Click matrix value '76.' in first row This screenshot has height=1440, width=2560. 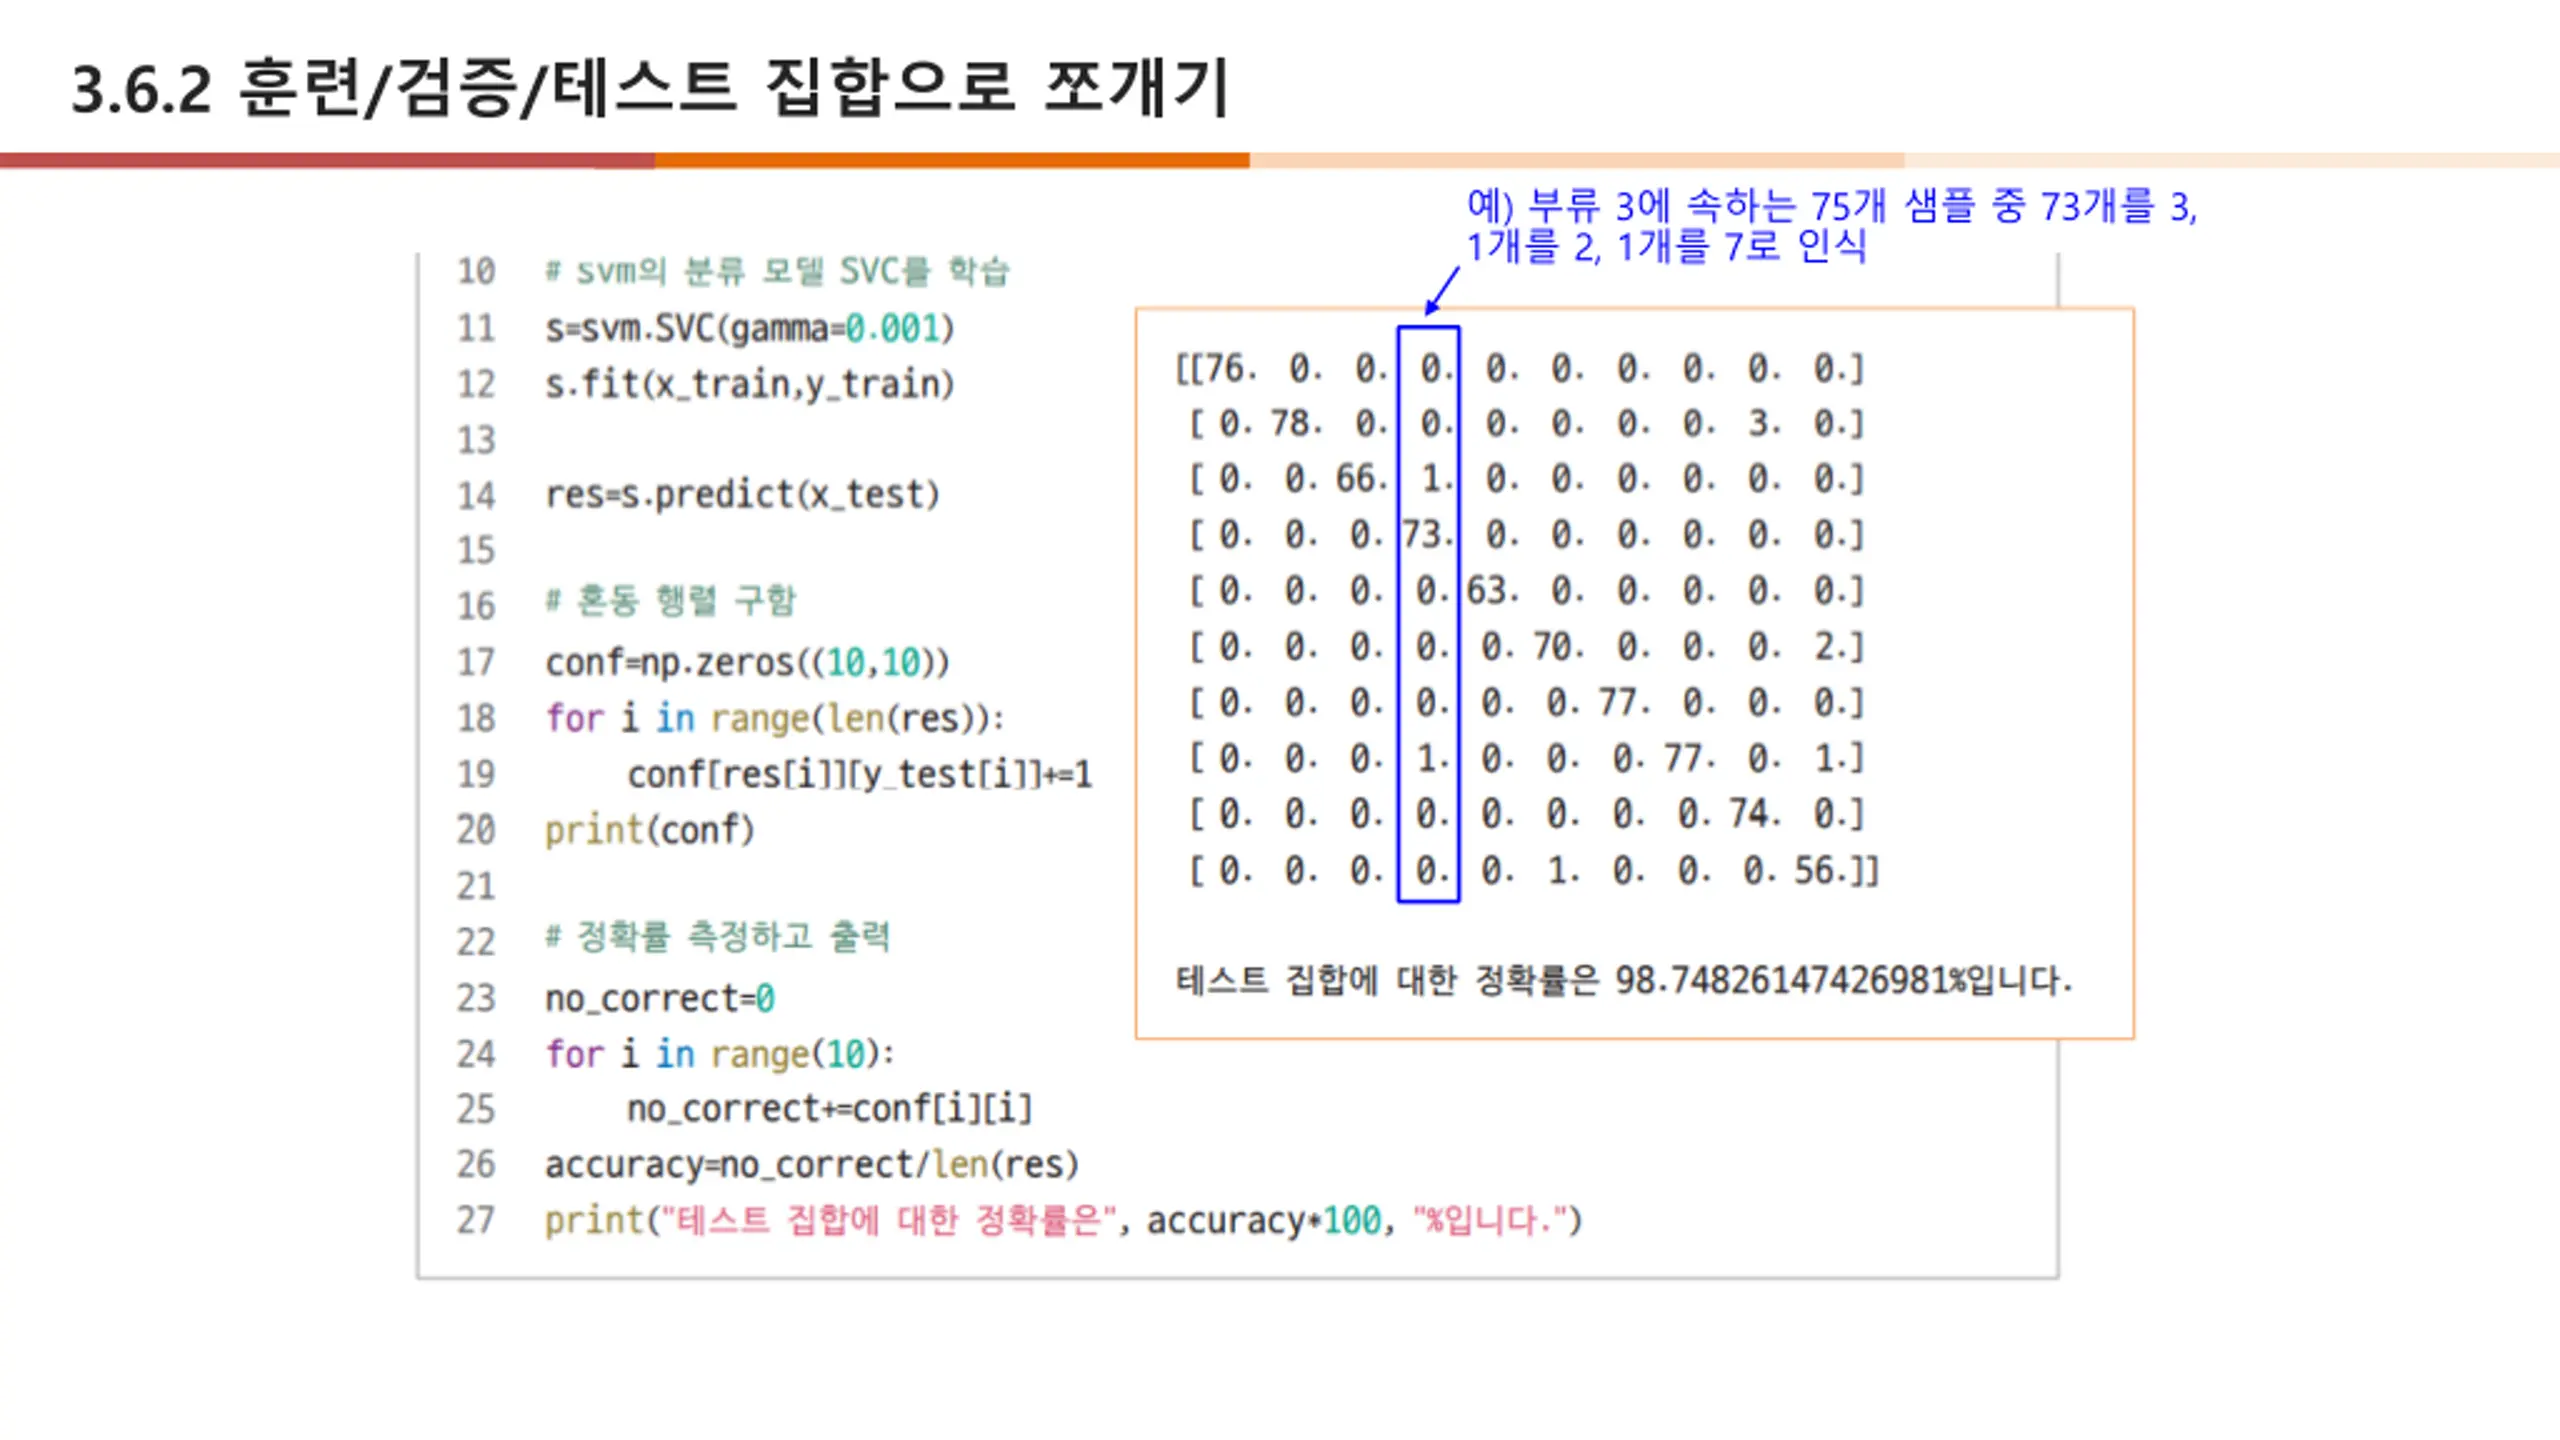[x=1232, y=368]
